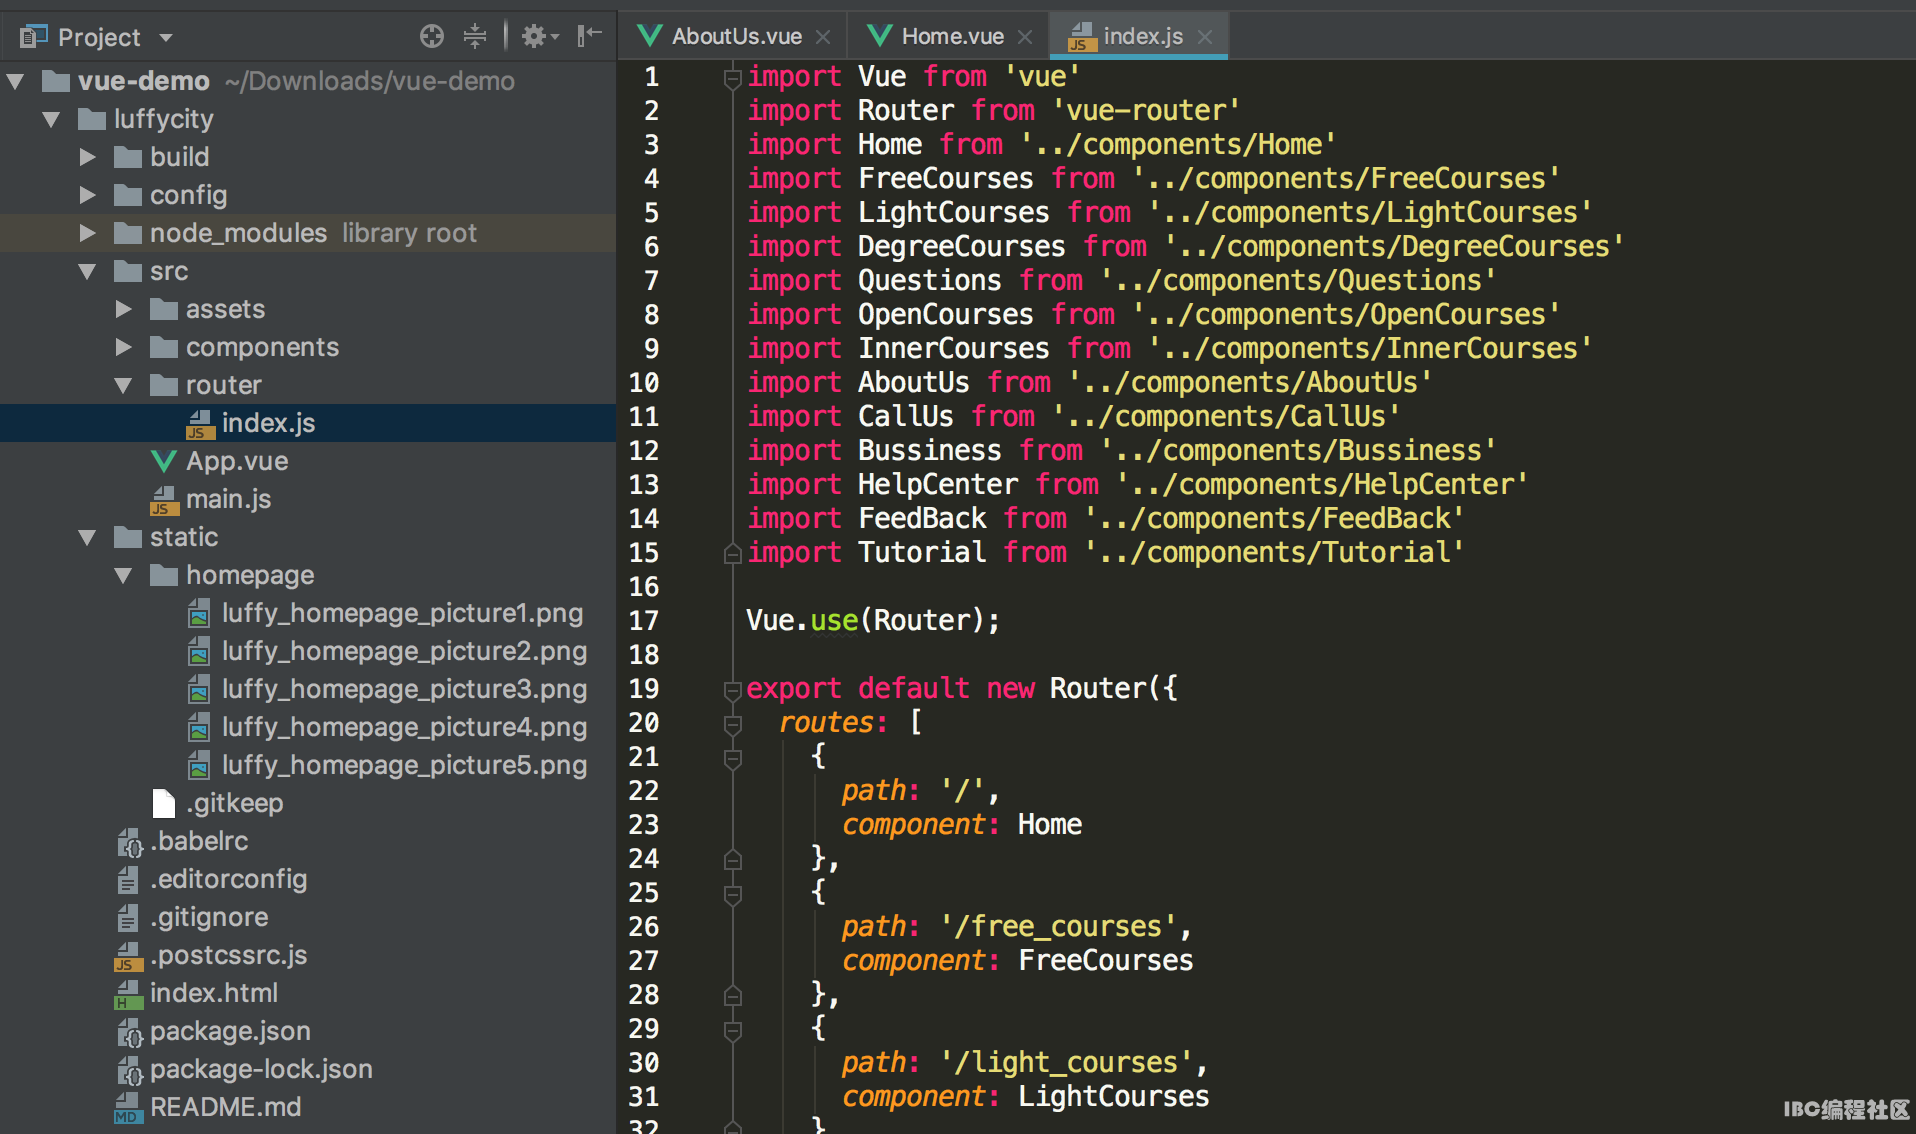Expand the node_modules folder
Screen dimensions: 1916x1134
pyautogui.click(x=88, y=233)
